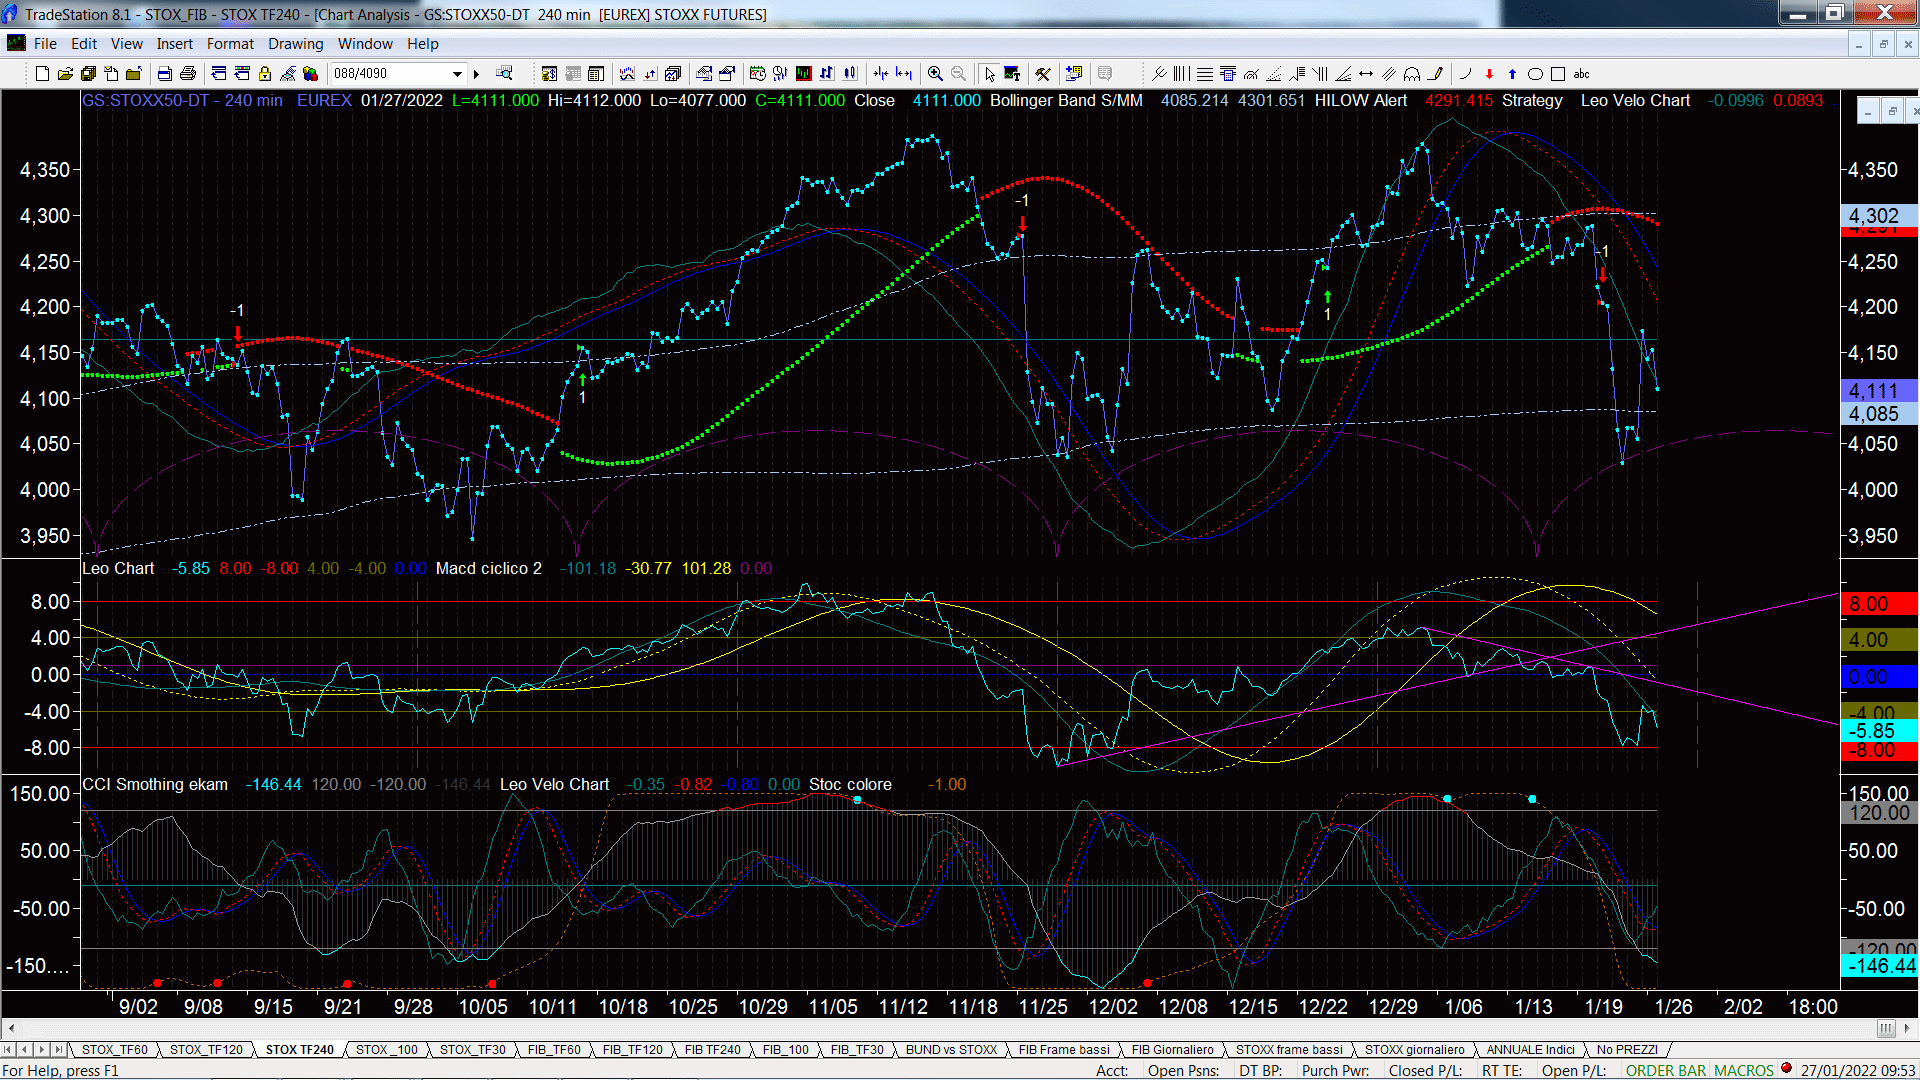Select the horizontal lines drawing tool
The image size is (1920, 1080).
point(1205,74)
